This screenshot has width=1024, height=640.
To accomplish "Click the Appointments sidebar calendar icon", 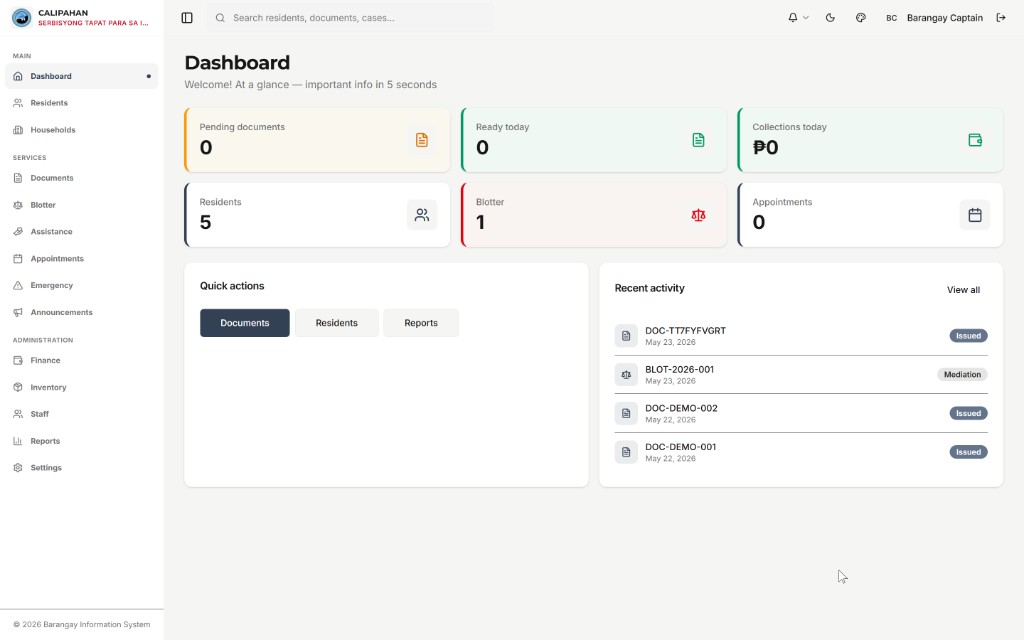I will pyautogui.click(x=18, y=259).
